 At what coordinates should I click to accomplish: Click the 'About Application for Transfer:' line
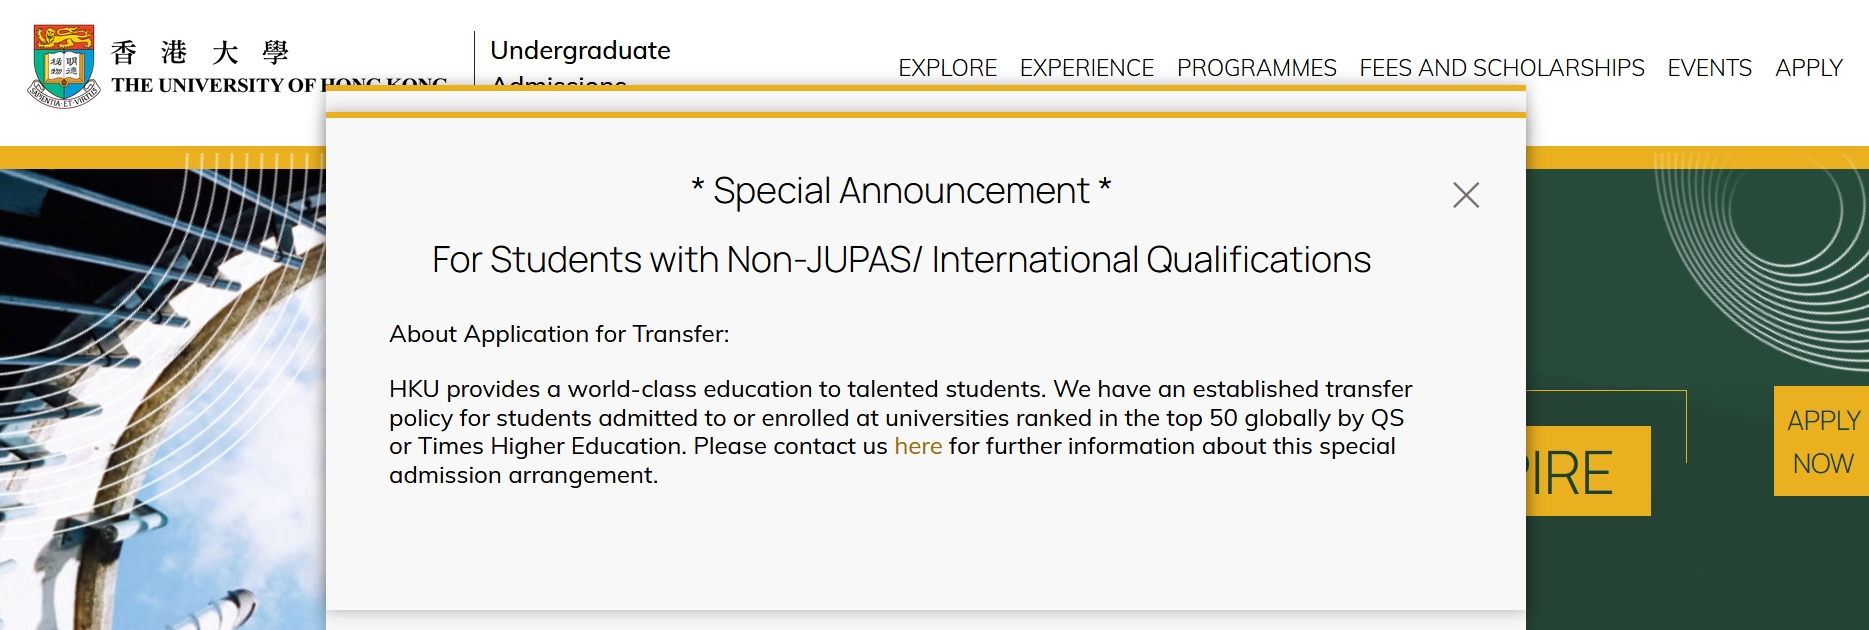[x=559, y=334]
